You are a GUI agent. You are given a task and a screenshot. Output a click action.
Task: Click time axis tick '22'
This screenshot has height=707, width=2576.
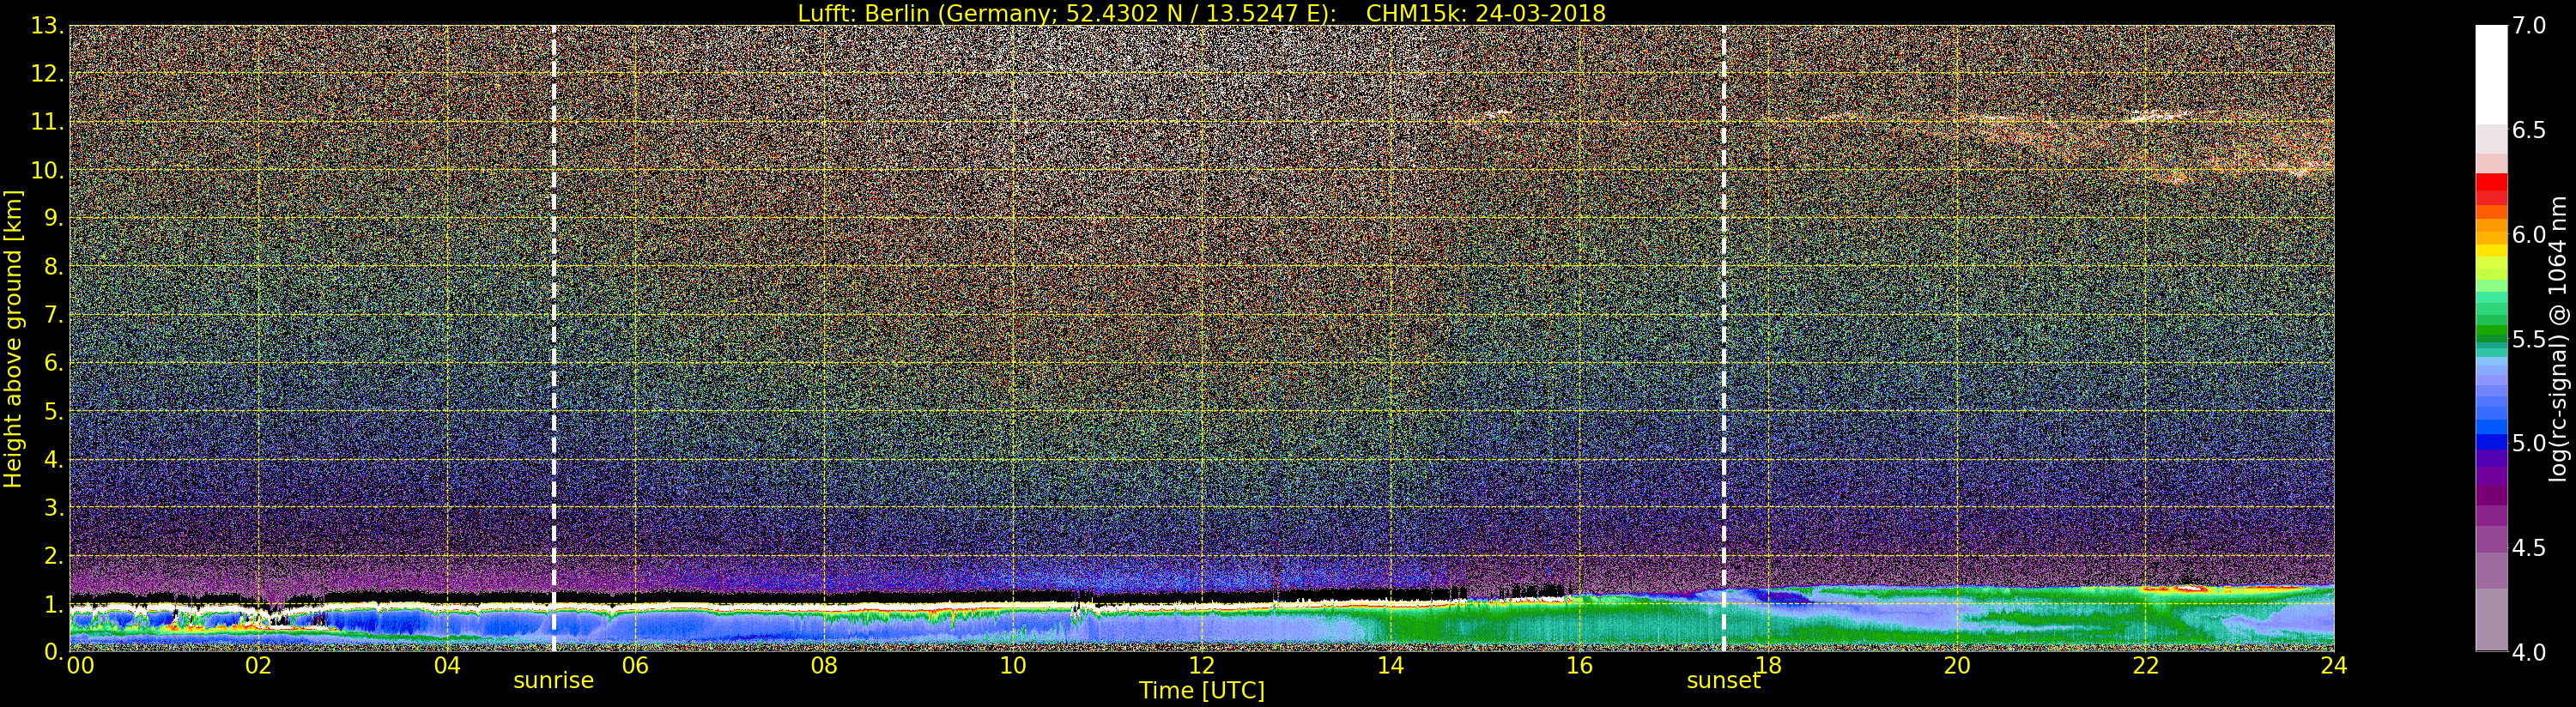click(2145, 666)
